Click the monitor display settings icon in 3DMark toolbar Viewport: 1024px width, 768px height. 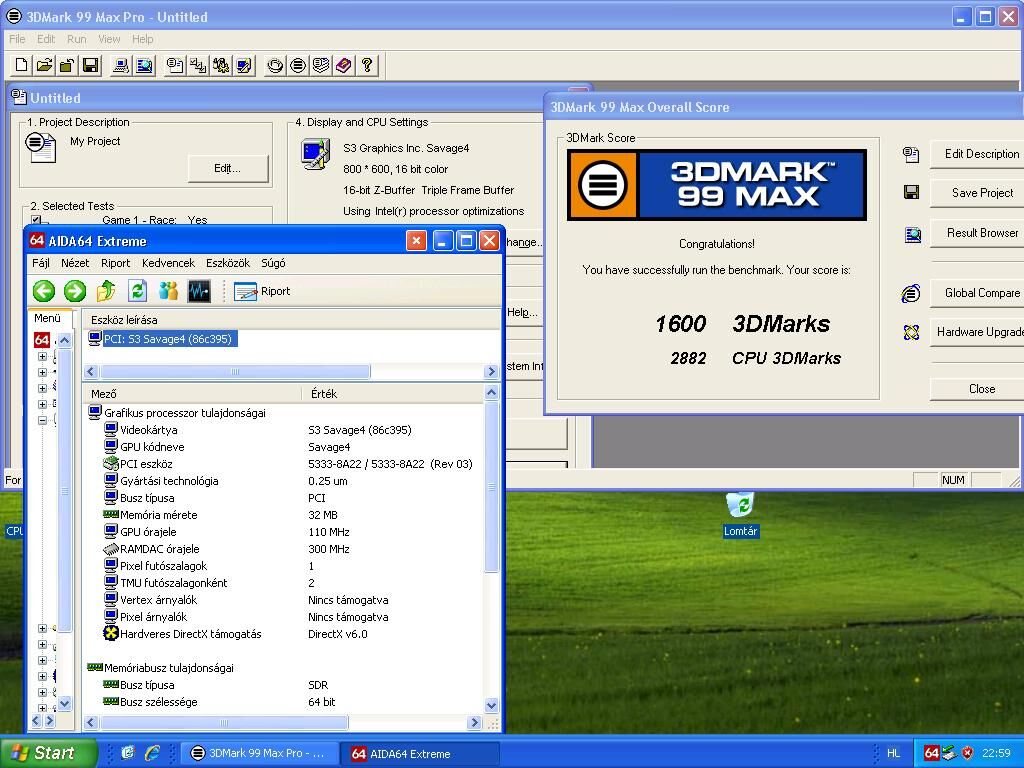tap(244, 65)
